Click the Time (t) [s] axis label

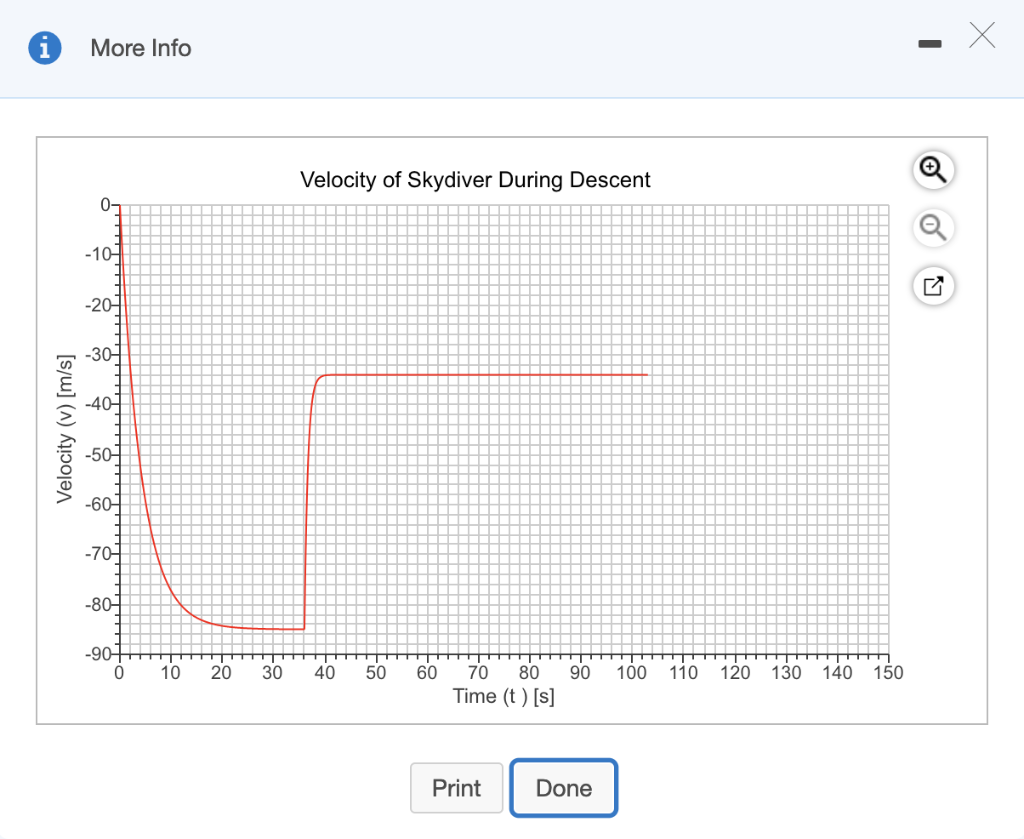pos(504,697)
